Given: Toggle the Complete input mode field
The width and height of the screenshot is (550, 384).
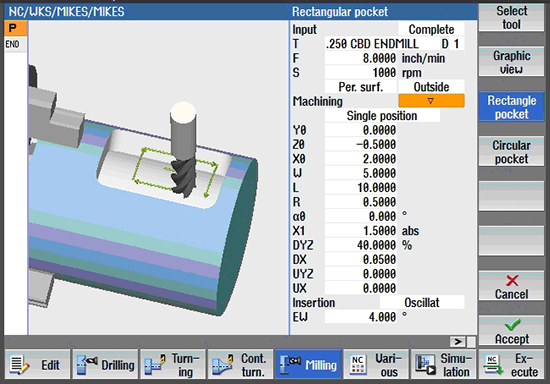Looking at the screenshot, I should coord(431,29).
